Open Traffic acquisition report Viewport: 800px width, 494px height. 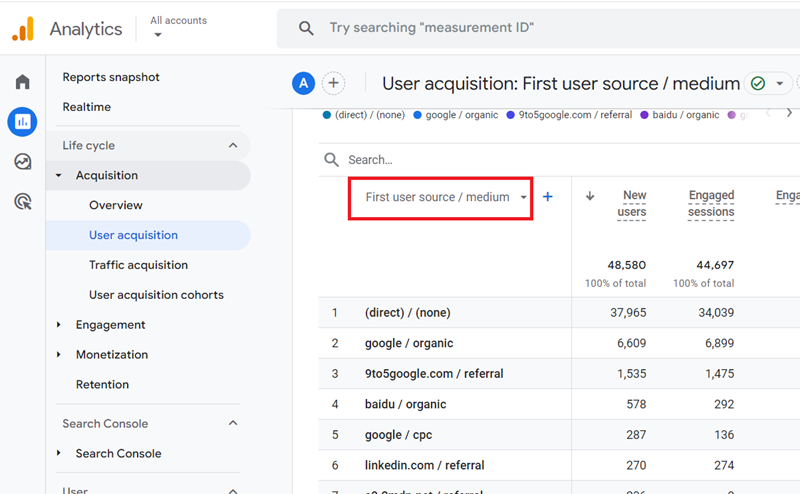(138, 265)
